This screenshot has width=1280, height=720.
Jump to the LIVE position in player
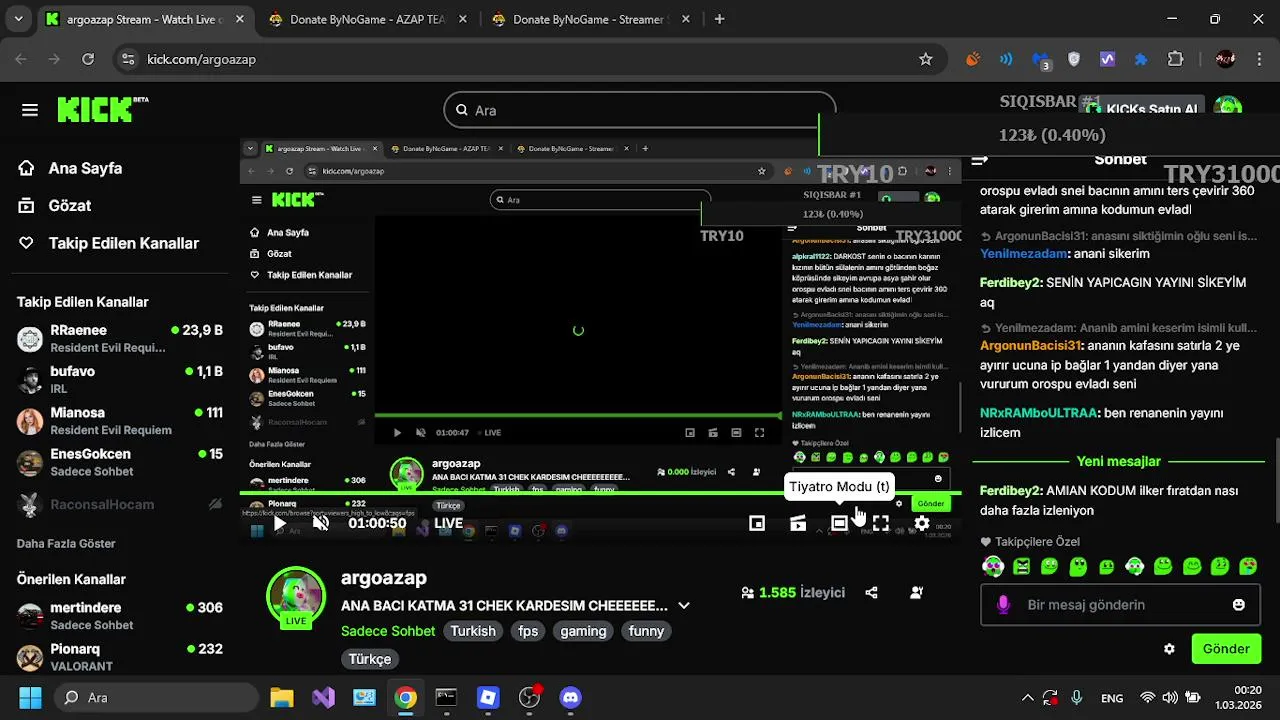click(448, 523)
